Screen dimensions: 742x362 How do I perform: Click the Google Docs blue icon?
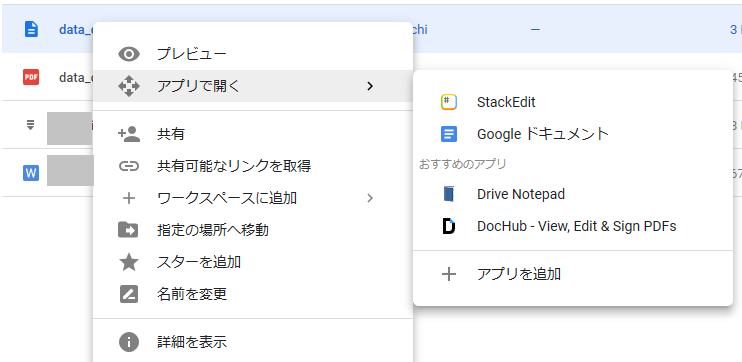click(x=449, y=134)
